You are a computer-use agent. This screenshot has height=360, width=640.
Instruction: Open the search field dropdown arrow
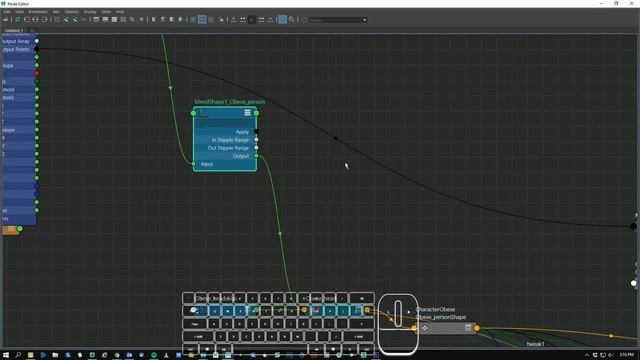(x=364, y=20)
